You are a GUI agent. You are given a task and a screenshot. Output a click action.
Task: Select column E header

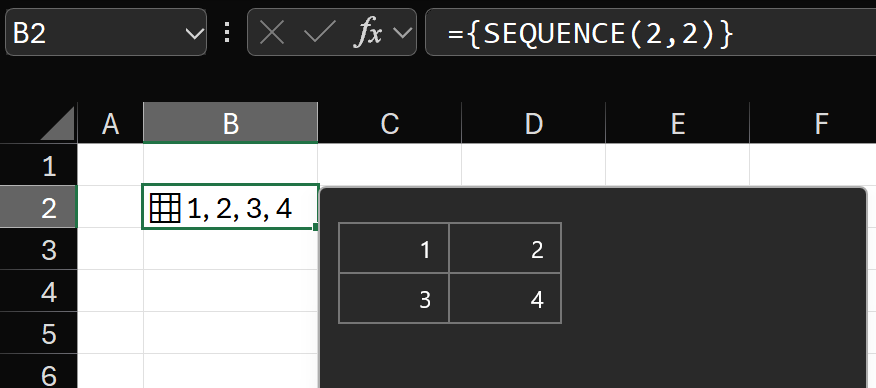677,123
